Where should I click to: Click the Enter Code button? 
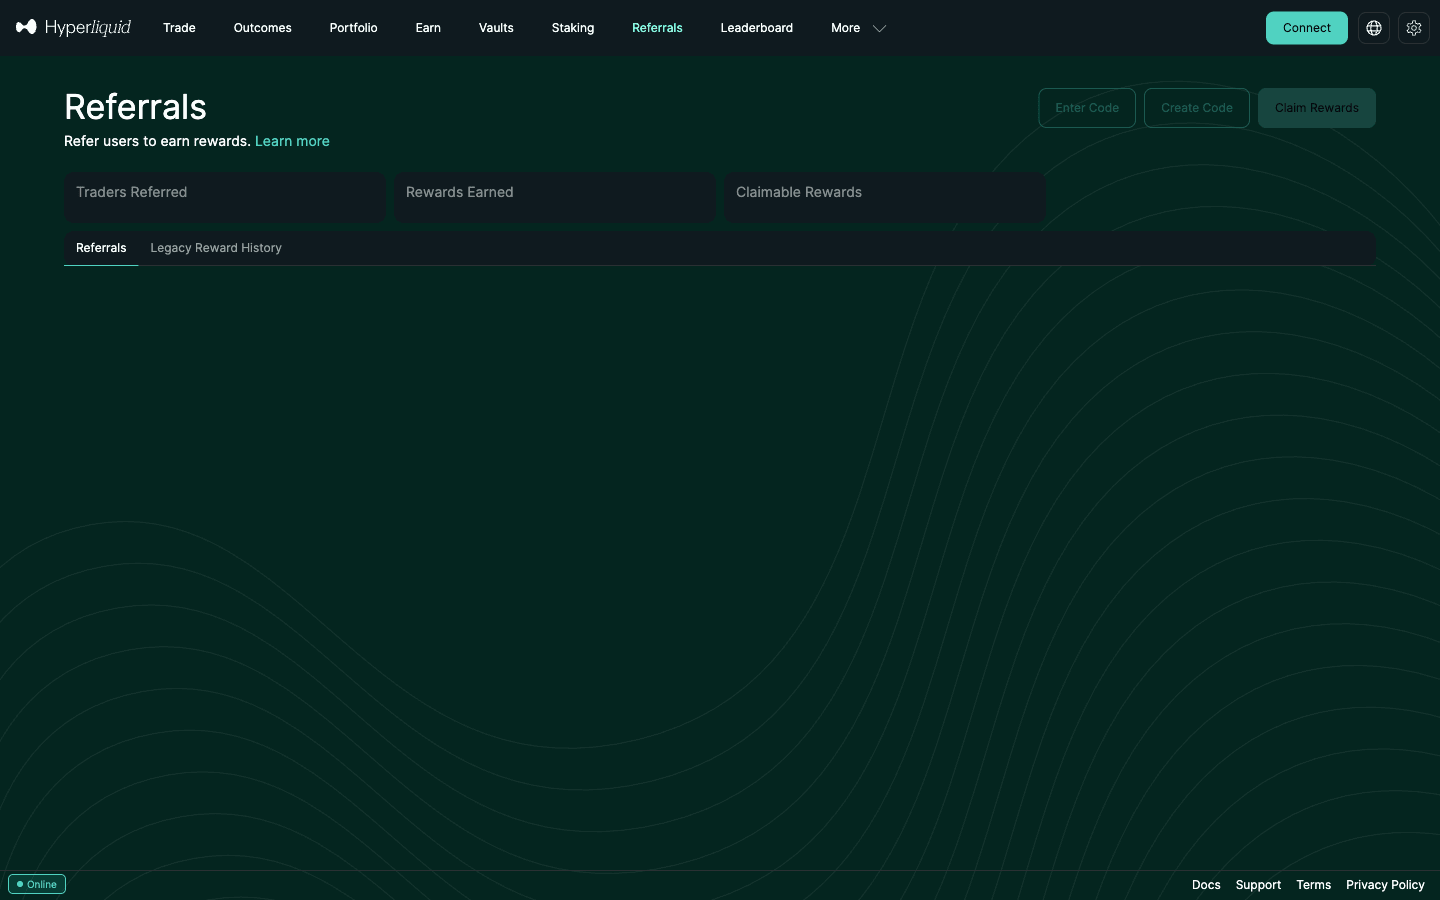(x=1087, y=108)
